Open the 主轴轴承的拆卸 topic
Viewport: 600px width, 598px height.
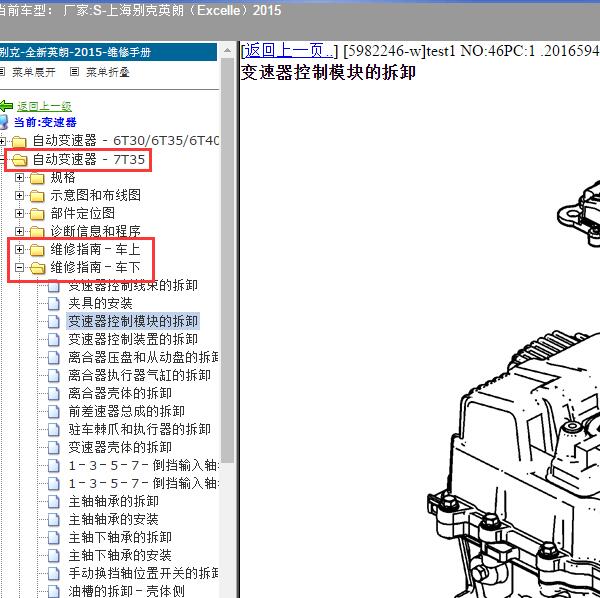(114, 501)
